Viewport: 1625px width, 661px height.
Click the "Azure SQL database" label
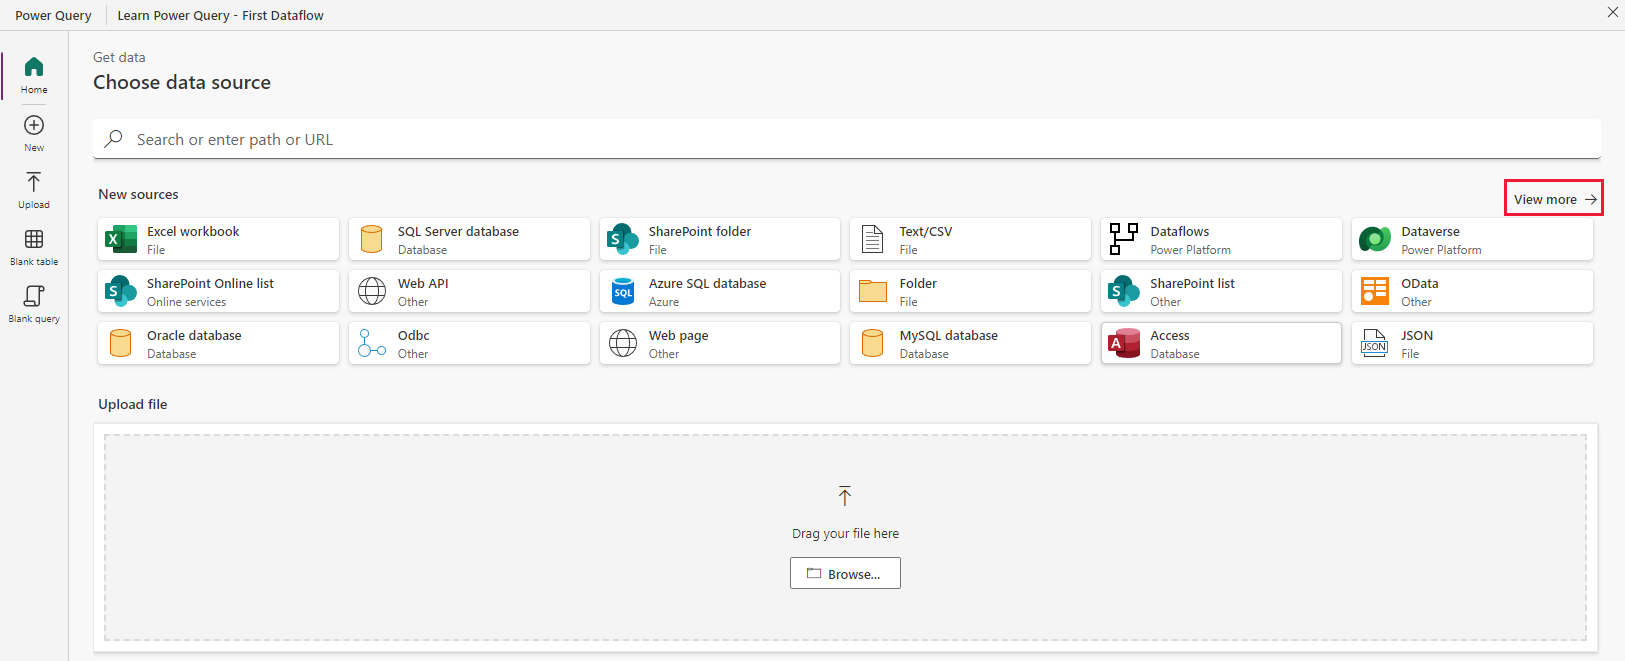click(707, 283)
